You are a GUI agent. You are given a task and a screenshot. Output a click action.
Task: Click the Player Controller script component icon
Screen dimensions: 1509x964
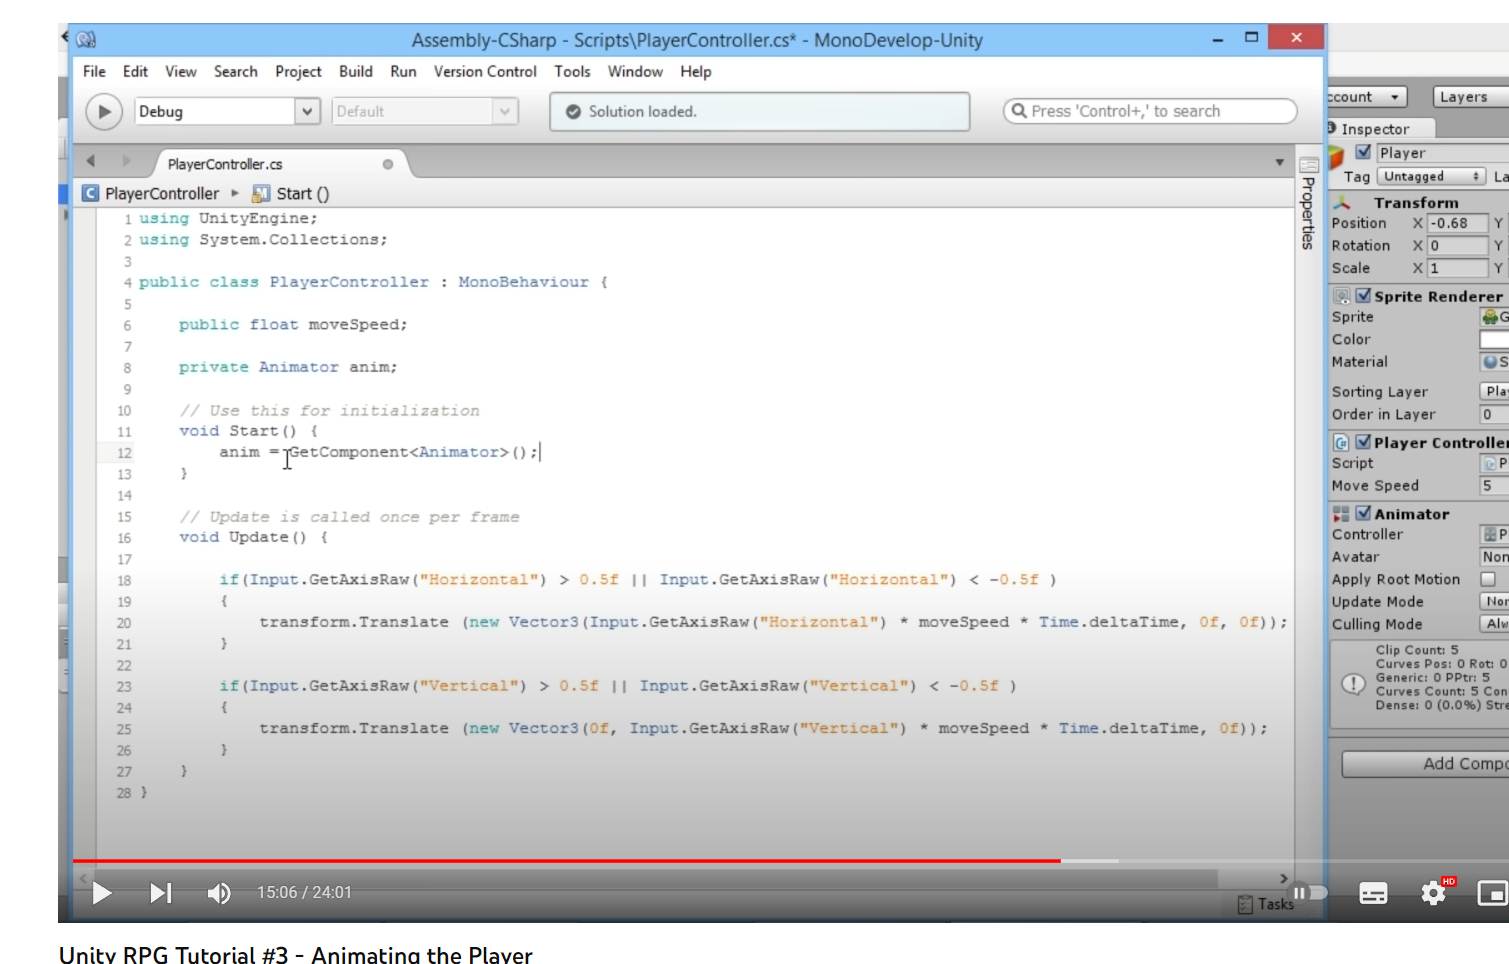(1341, 442)
